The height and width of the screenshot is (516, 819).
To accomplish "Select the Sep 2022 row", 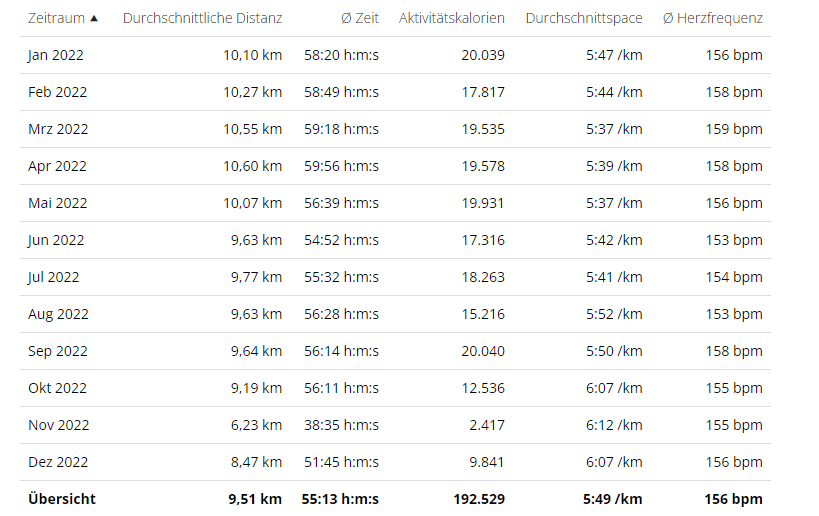I will (57, 351).
